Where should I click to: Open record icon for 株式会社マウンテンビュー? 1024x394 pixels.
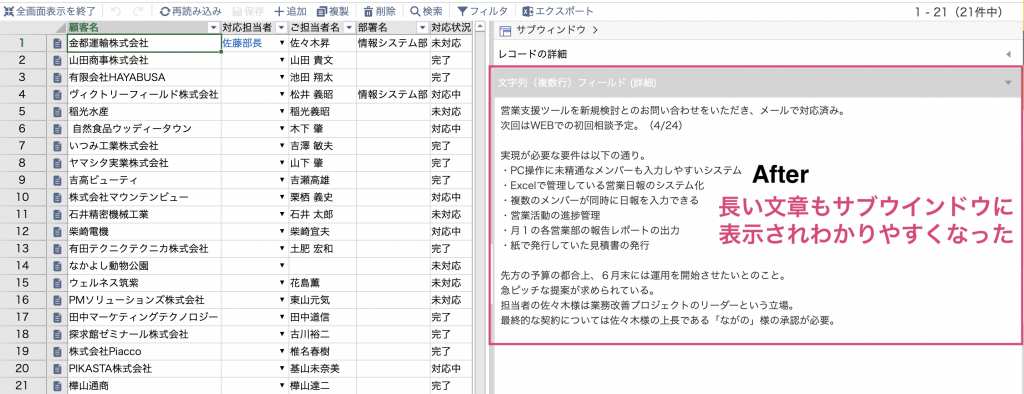pyautogui.click(x=57, y=197)
